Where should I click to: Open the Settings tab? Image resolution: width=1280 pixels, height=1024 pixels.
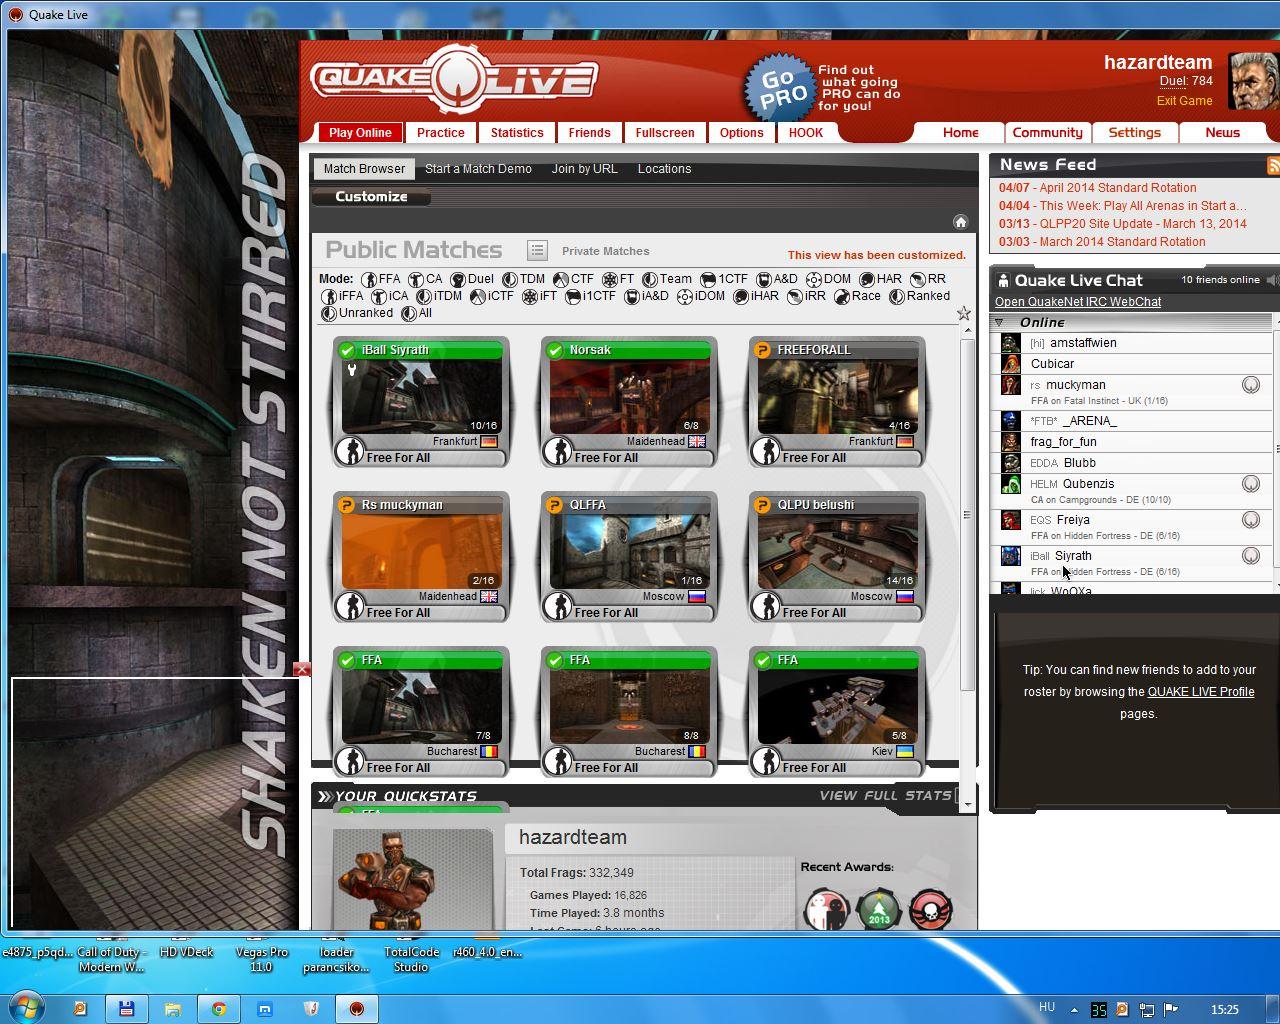click(x=1134, y=132)
